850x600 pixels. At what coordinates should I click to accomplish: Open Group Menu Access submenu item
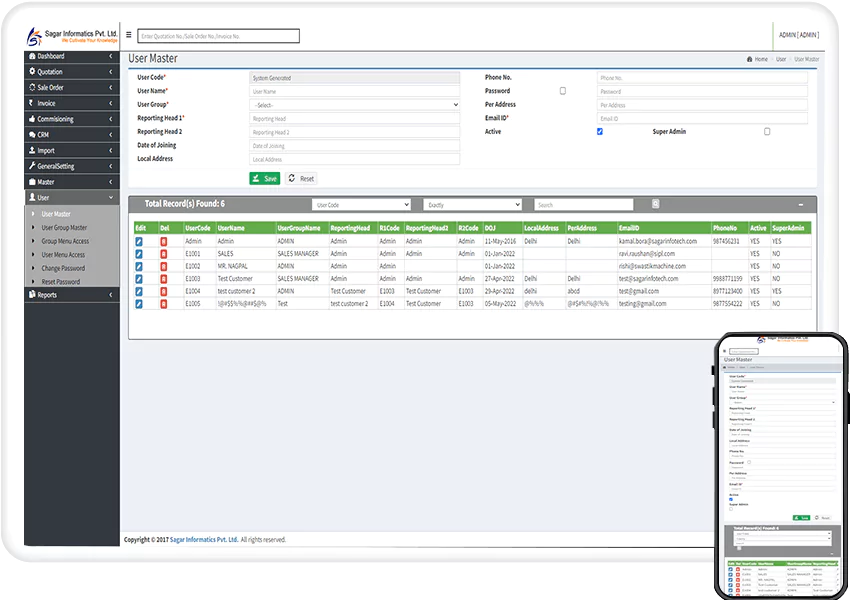[x=65, y=241]
